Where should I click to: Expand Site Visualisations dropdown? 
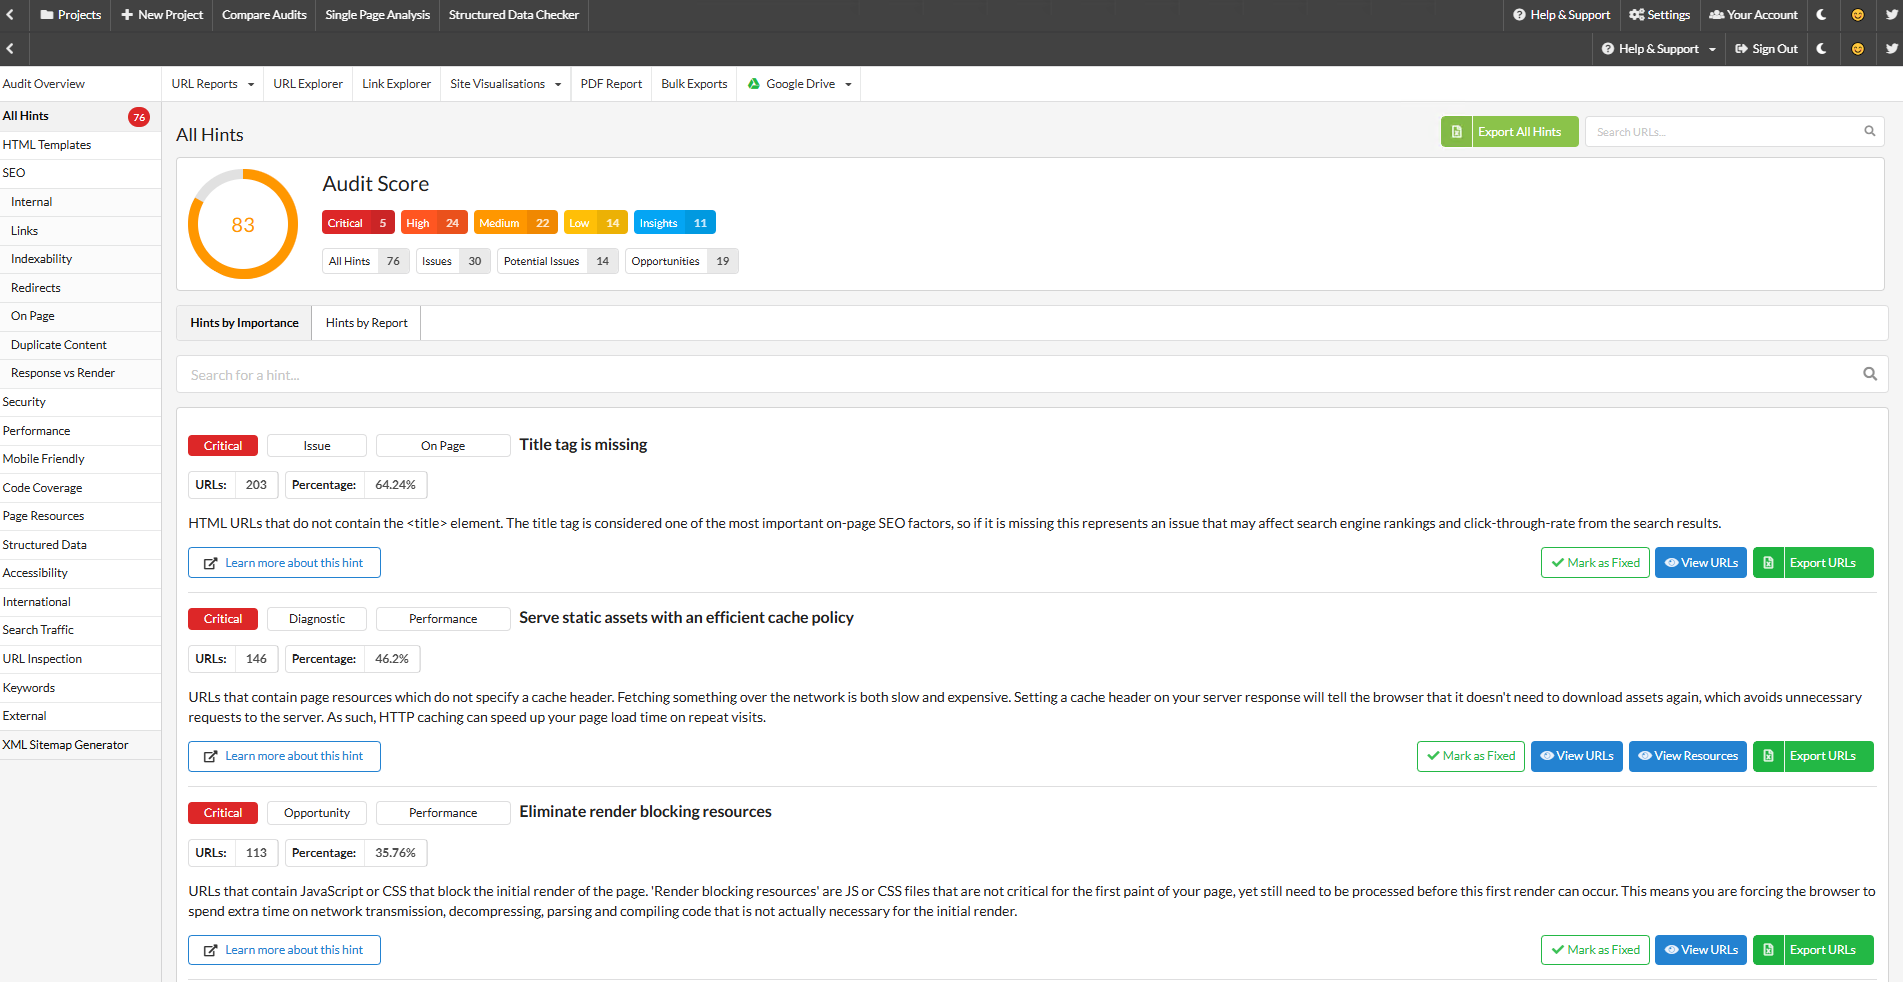505,84
